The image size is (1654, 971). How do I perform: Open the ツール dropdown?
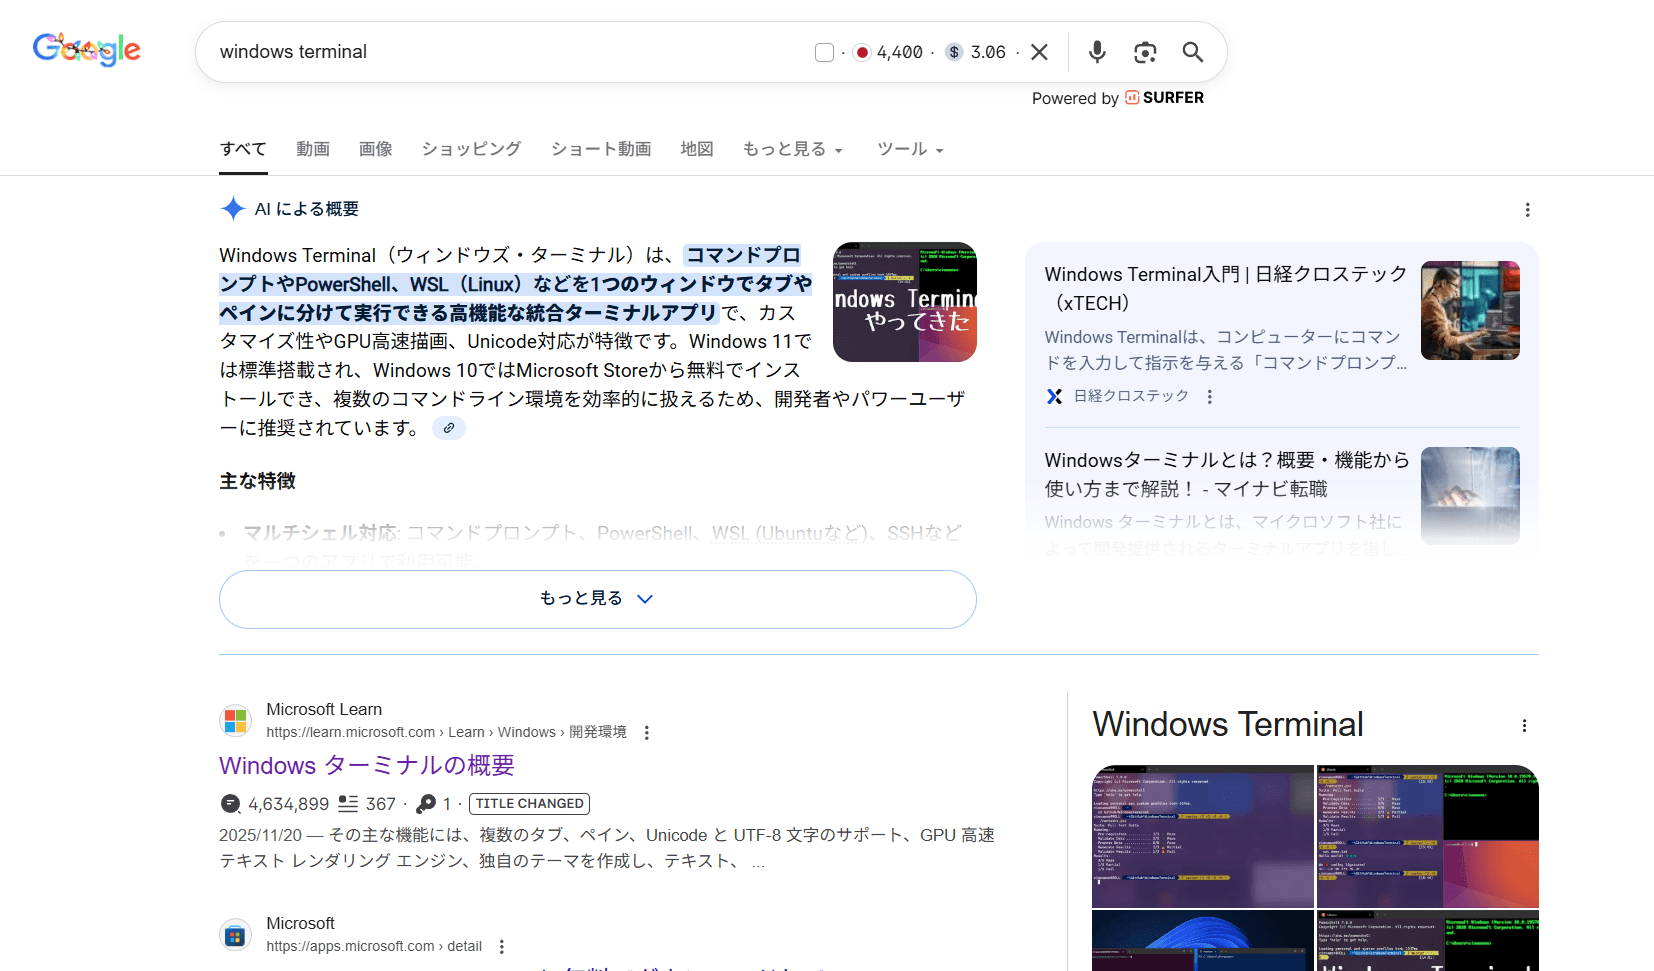pyautogui.click(x=908, y=149)
